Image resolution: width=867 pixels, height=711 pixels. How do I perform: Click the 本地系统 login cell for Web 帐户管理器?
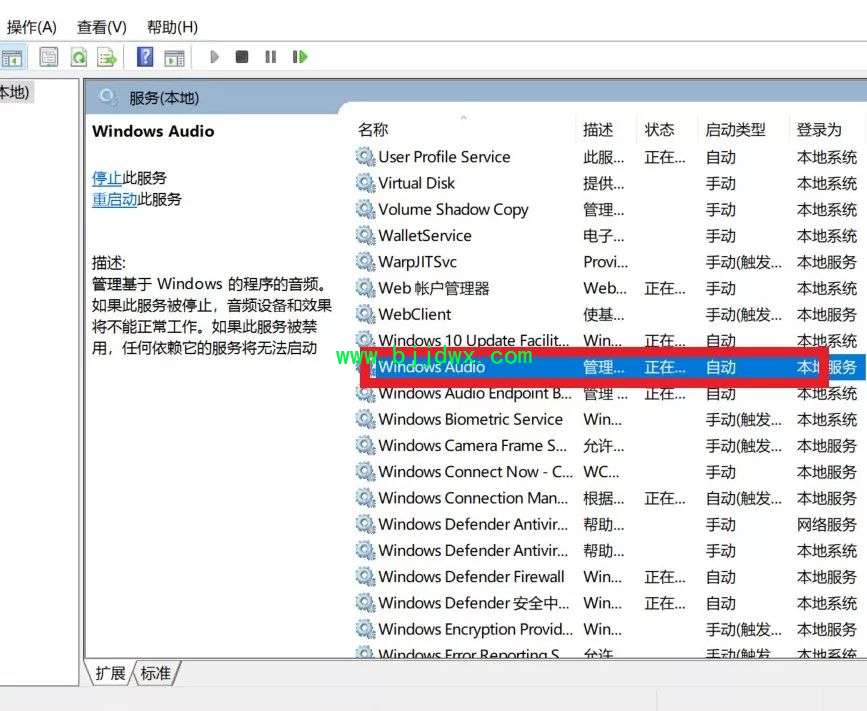(x=827, y=288)
